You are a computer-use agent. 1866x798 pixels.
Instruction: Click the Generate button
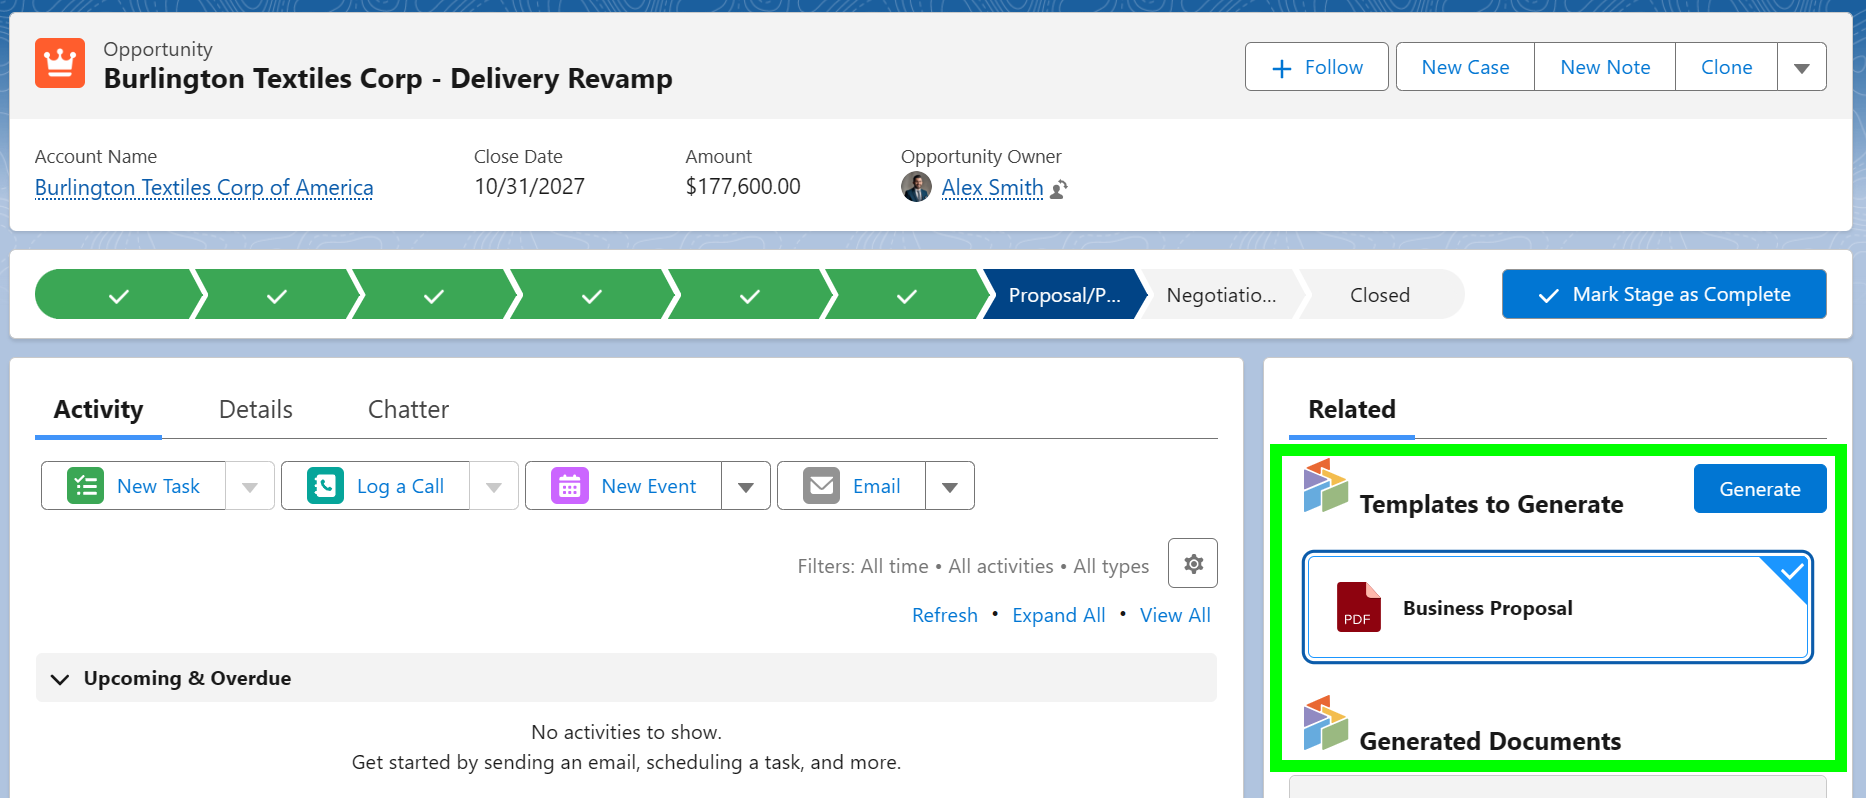pos(1759,489)
